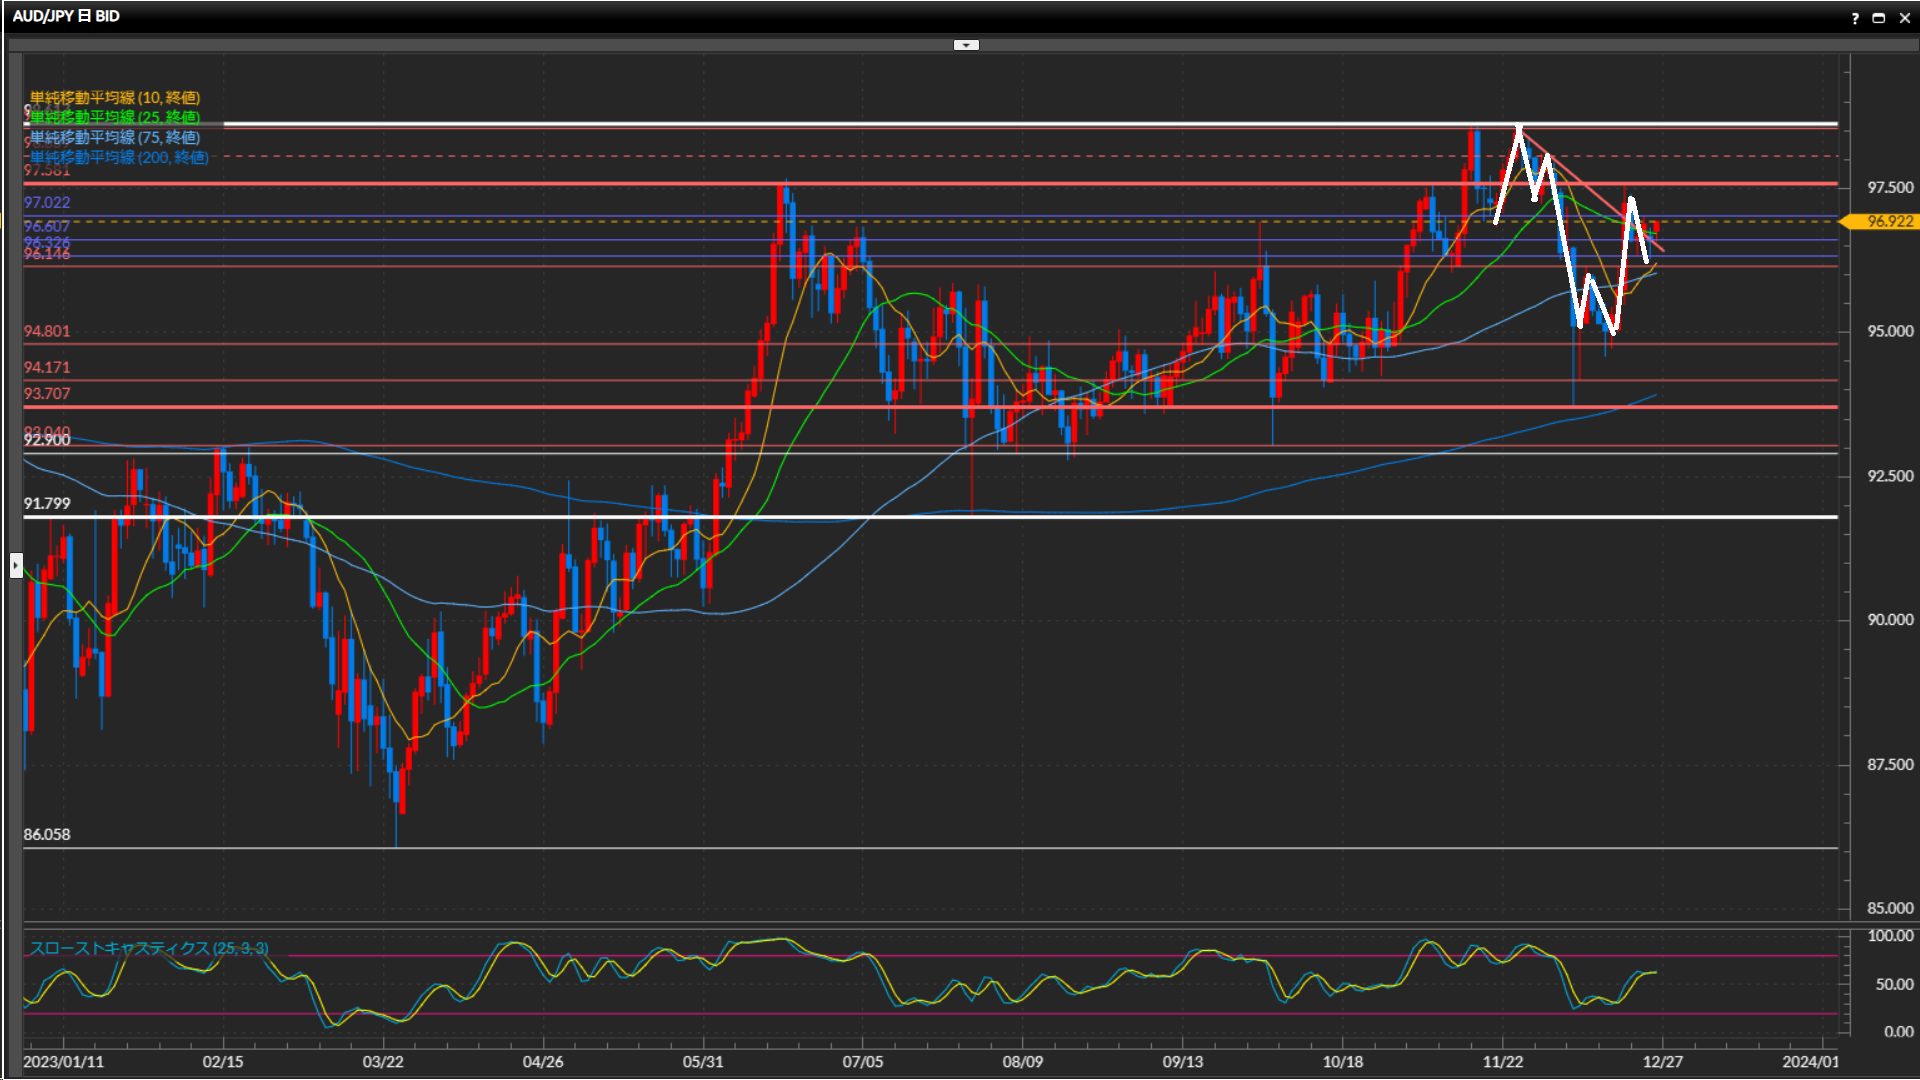Click the 07/05 date axis label

(x=862, y=1062)
